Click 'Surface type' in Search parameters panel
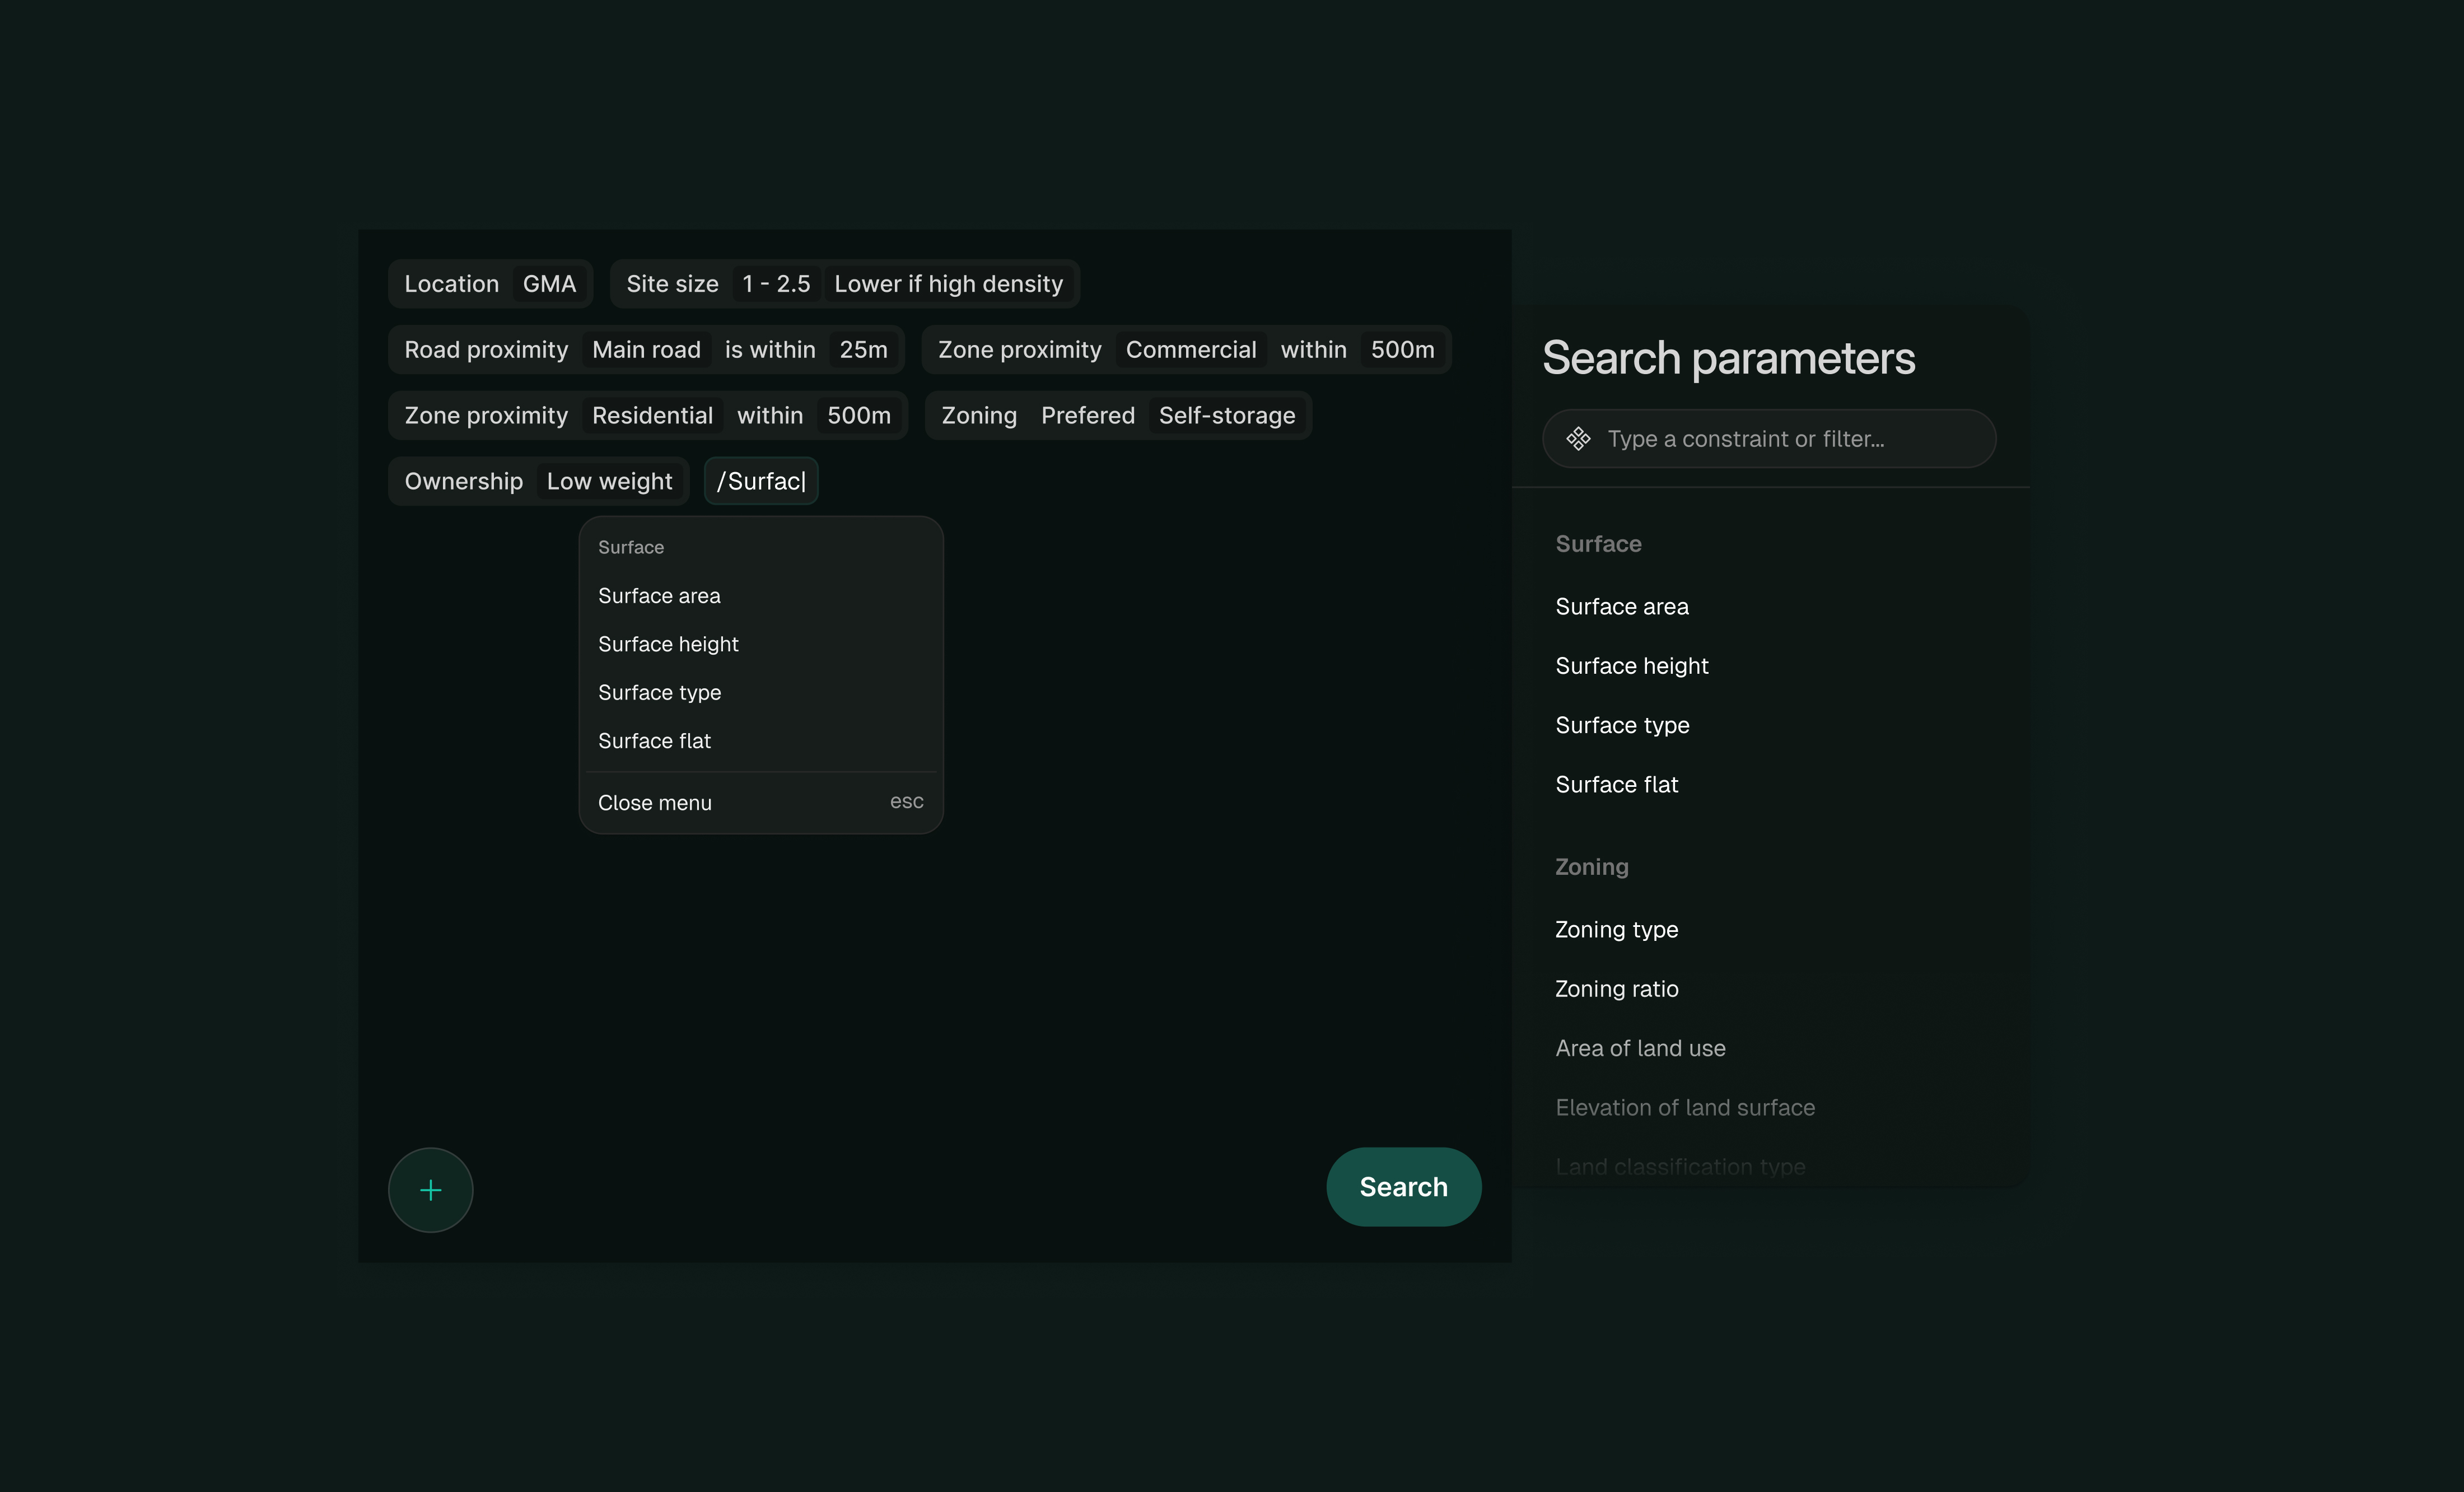 point(1622,725)
